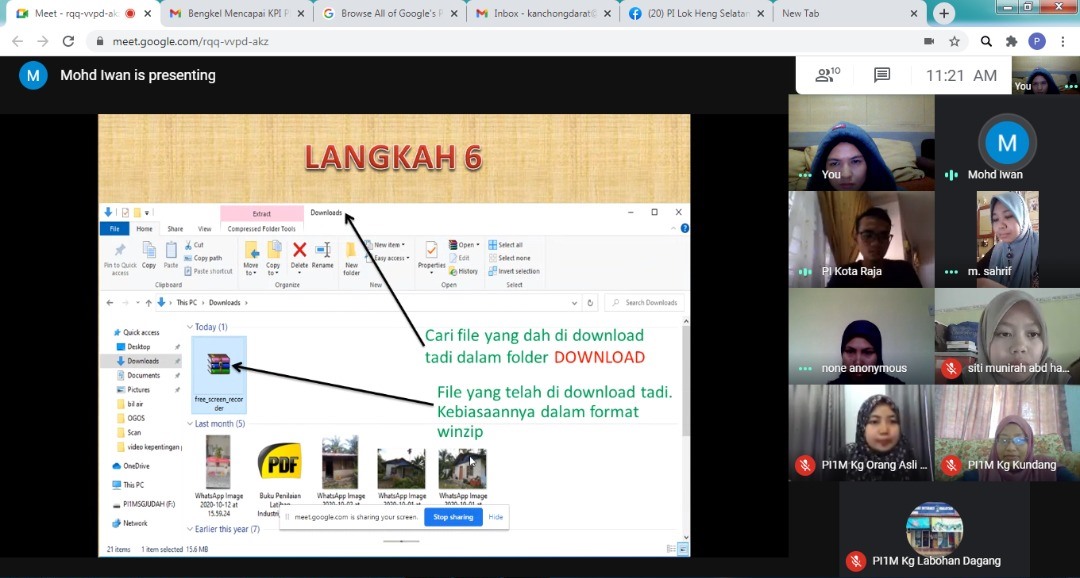Click the meet.google.com address bar
Viewport: 1080px width, 578px height.
(x=500, y=41)
